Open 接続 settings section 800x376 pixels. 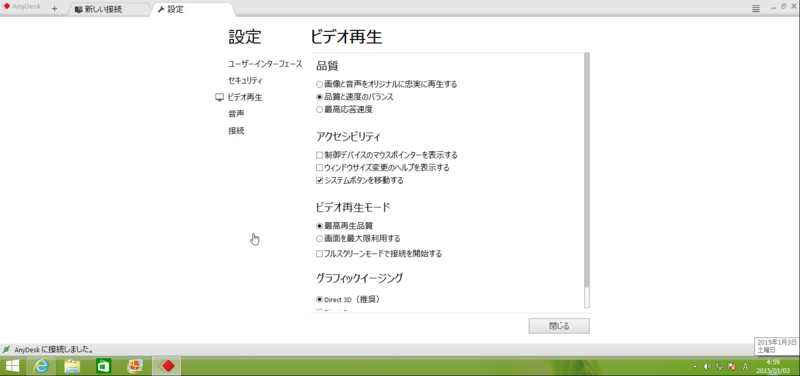click(236, 131)
